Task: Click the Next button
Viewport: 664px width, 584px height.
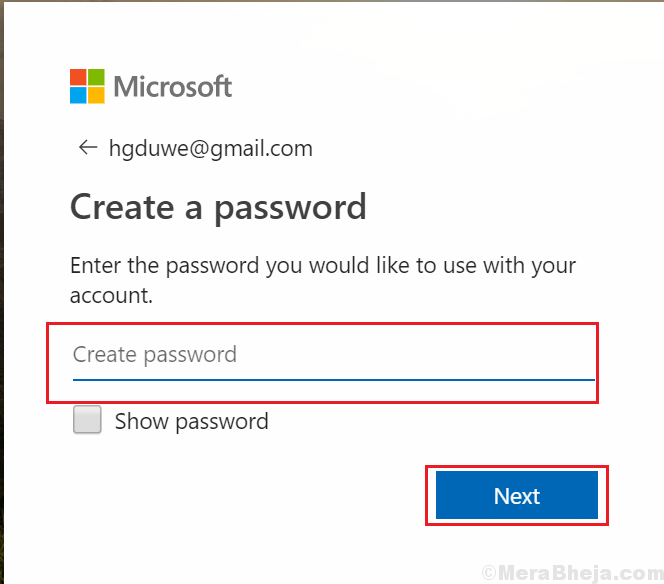Action: 517,495
